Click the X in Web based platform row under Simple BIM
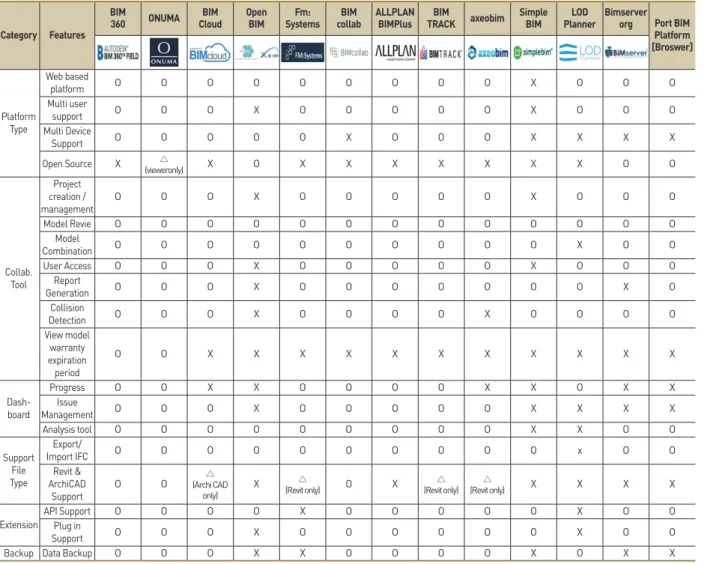This screenshot has height=564, width=704. click(x=533, y=83)
